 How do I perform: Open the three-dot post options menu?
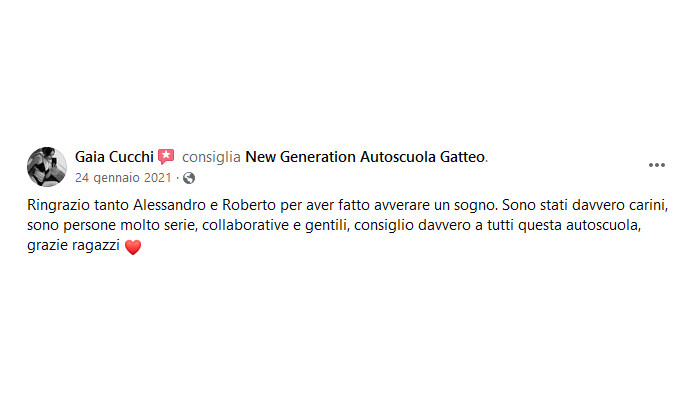tap(657, 165)
